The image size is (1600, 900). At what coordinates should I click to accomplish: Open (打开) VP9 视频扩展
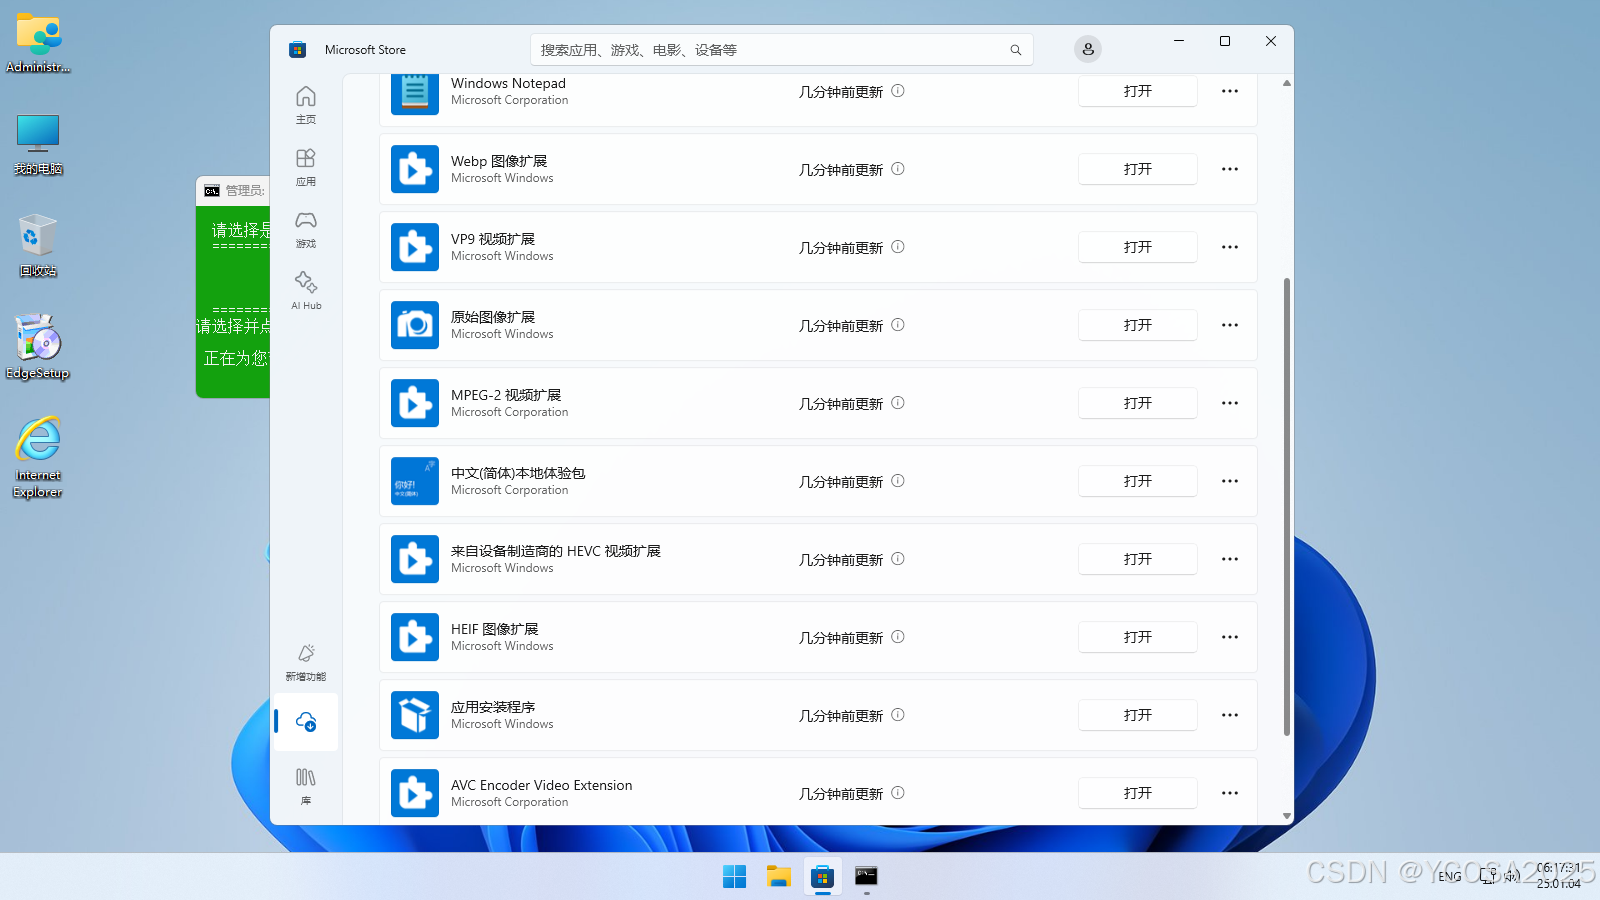[x=1138, y=247]
